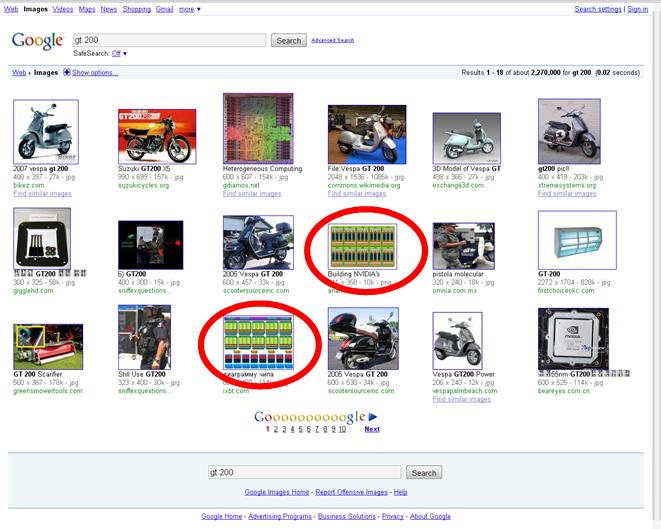This screenshot has height=529, width=661.
Task: Click Sign in link
Action: [x=637, y=9]
